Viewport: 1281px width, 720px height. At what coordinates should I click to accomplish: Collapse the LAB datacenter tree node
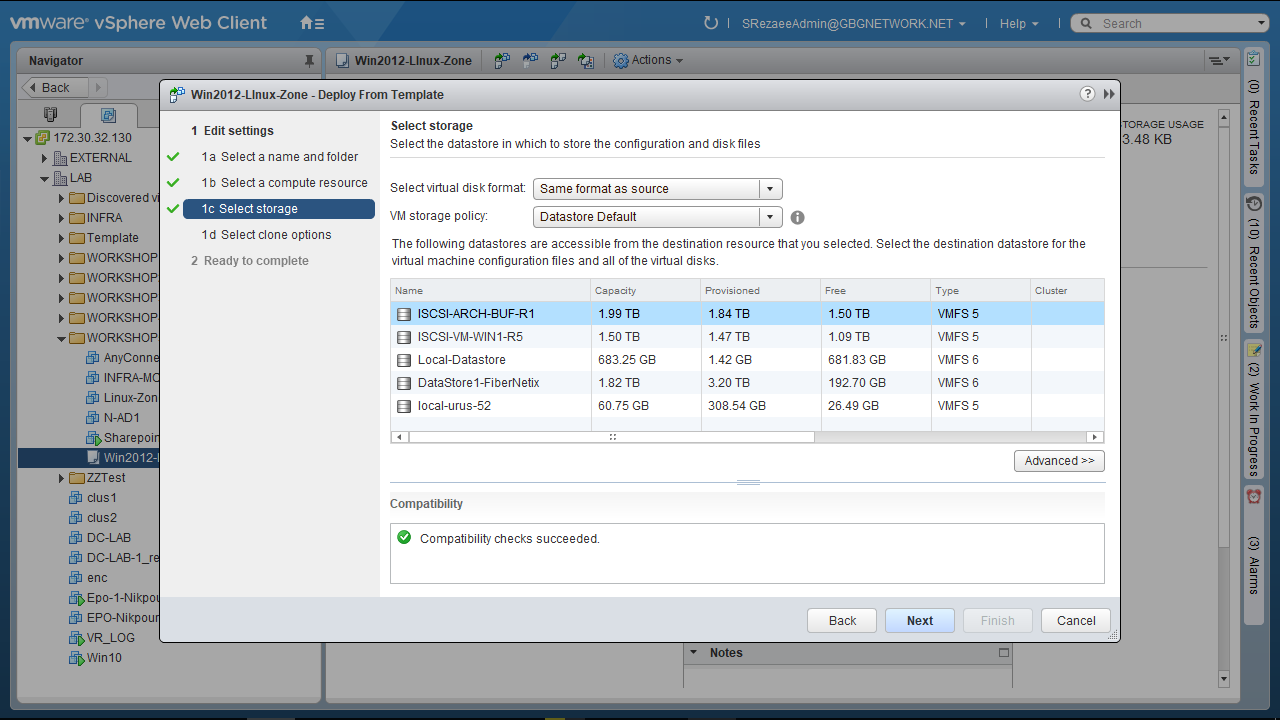(x=45, y=178)
